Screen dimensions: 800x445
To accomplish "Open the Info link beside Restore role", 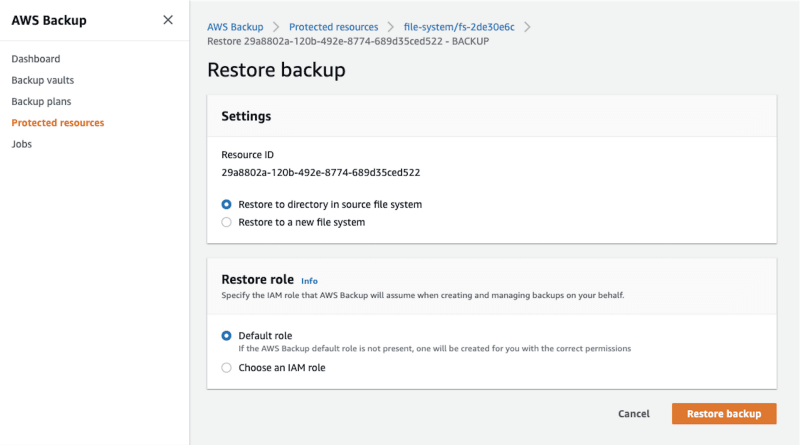I will tap(309, 281).
